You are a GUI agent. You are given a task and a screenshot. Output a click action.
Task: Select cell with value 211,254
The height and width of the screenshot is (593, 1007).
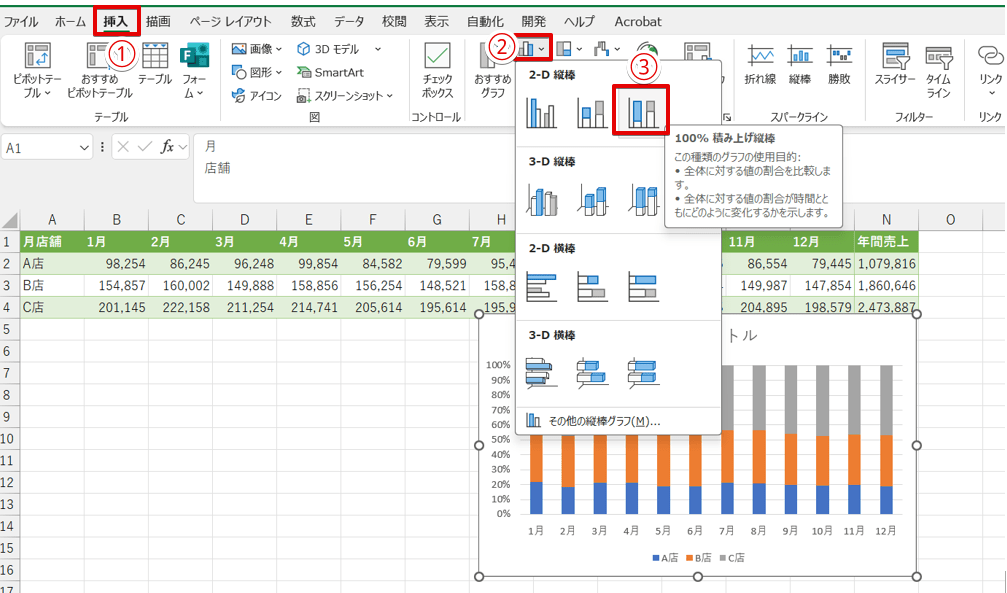coord(245,307)
